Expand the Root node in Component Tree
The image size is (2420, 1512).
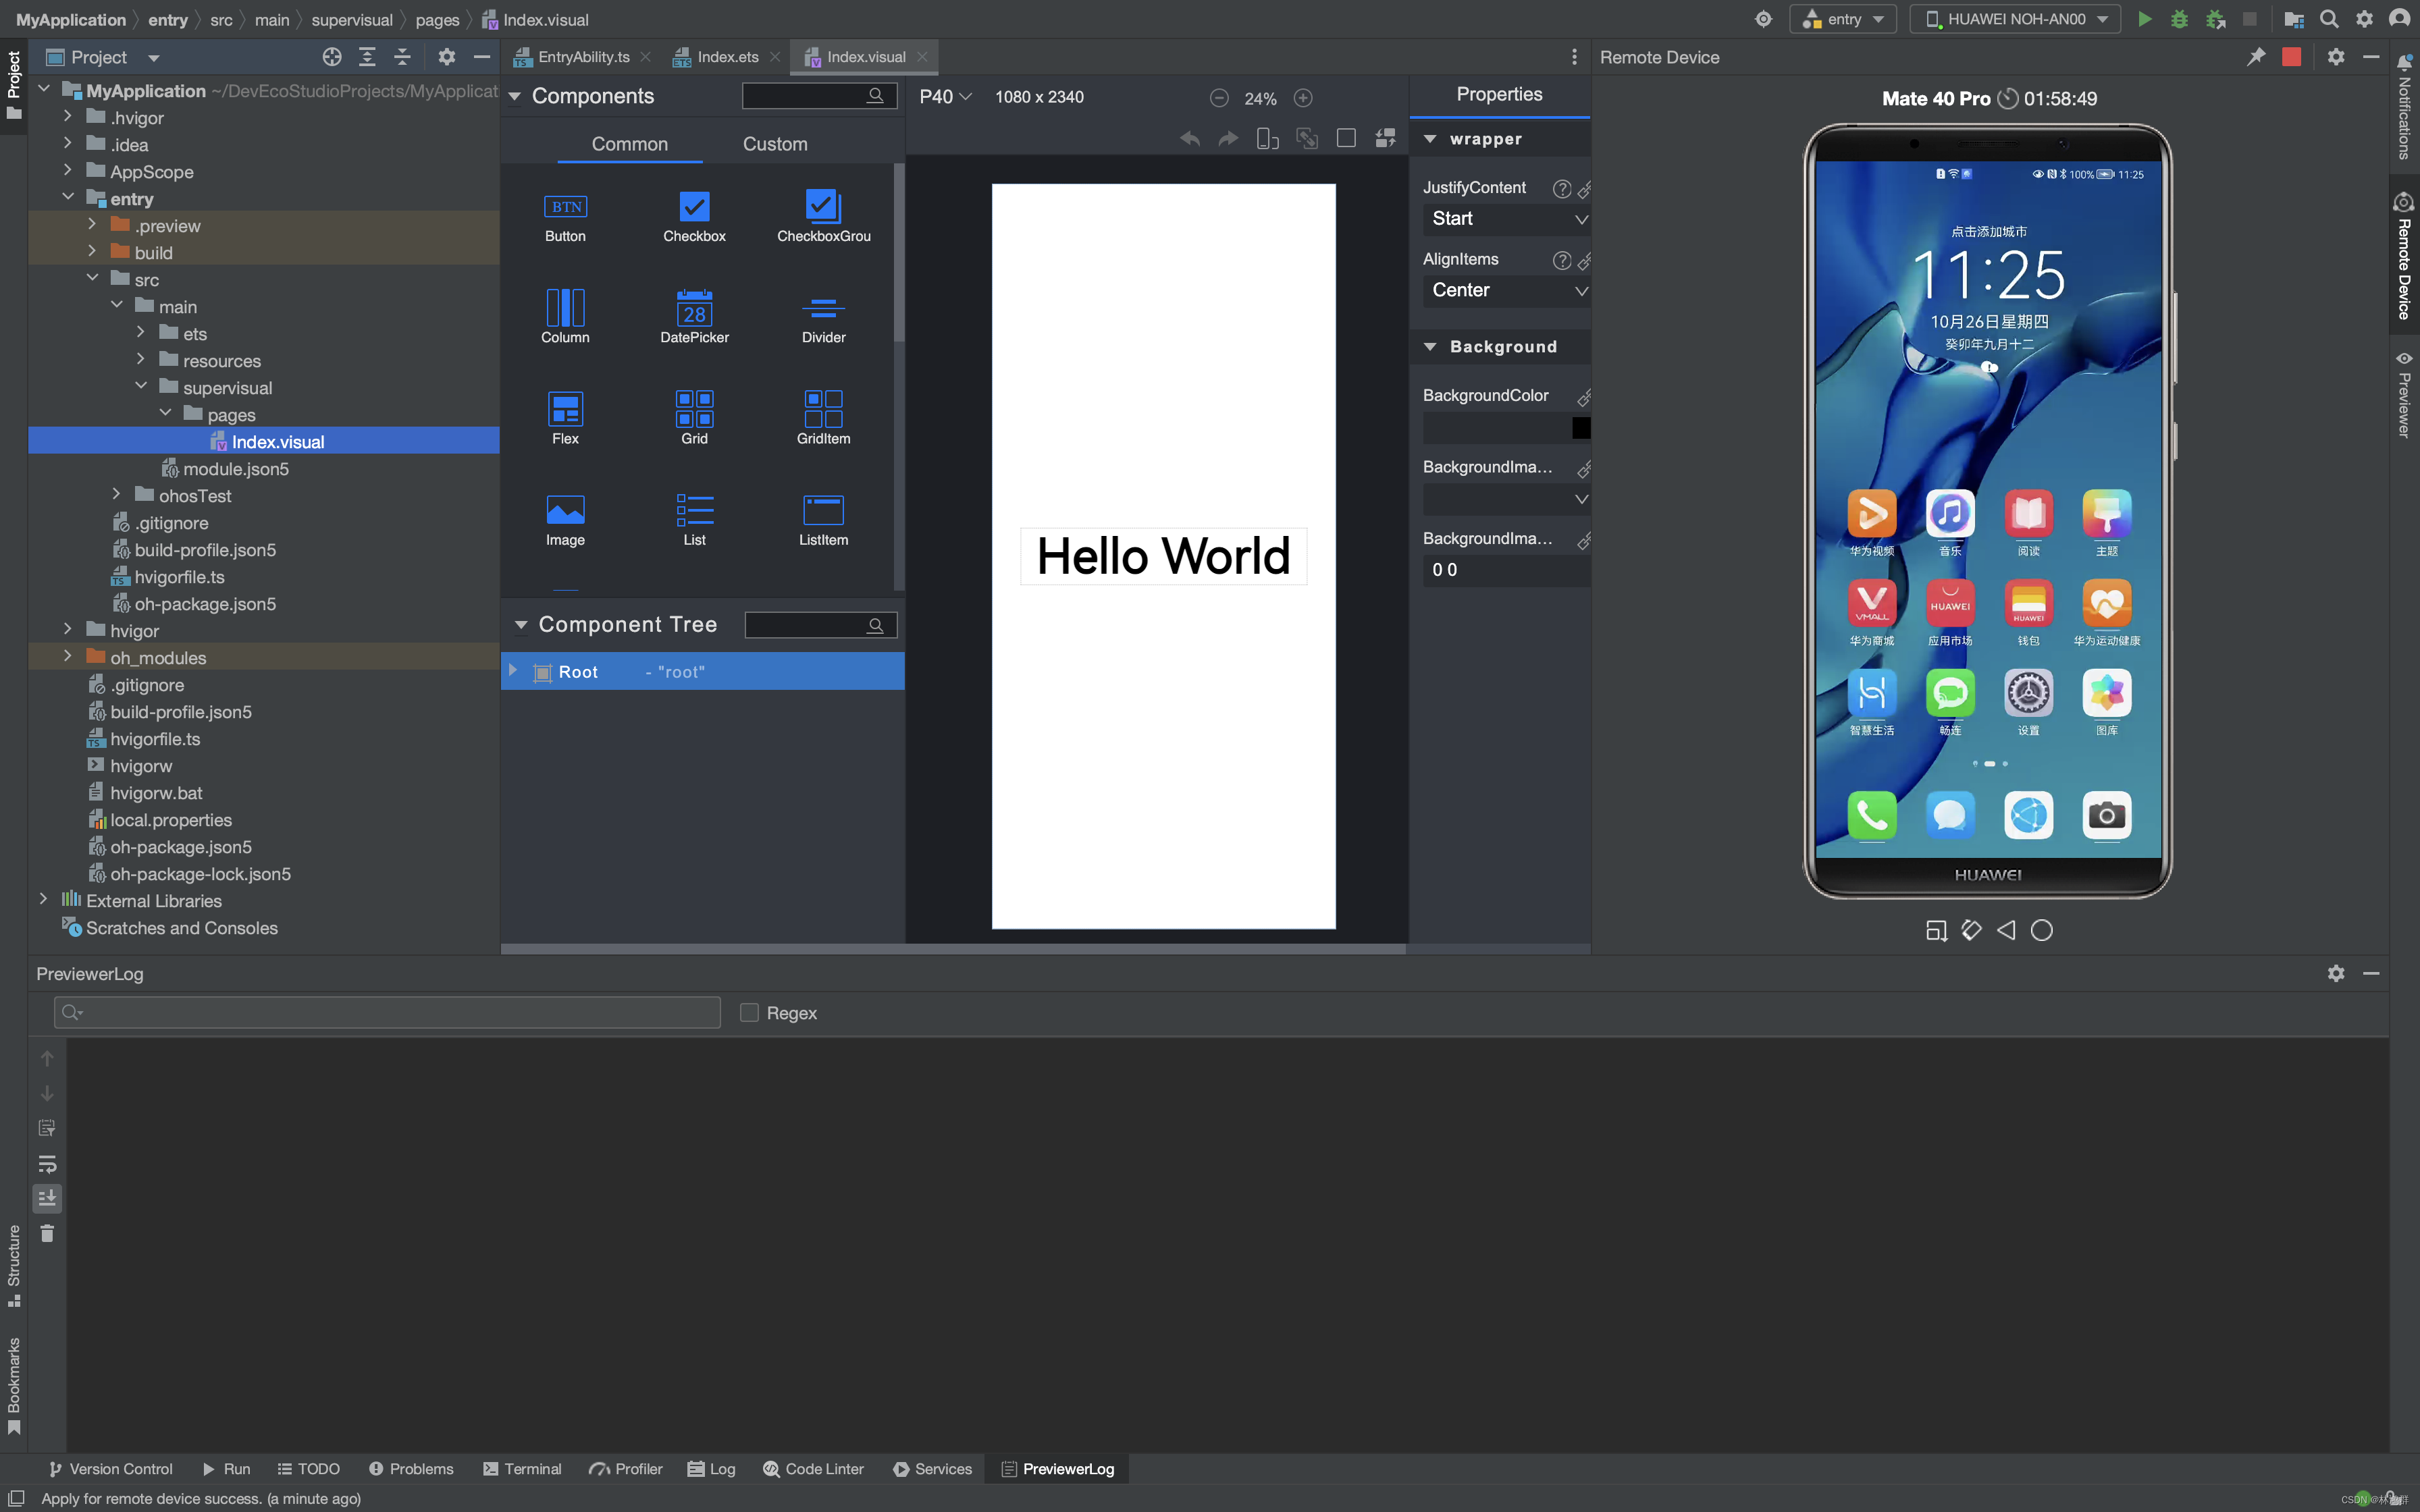[513, 671]
